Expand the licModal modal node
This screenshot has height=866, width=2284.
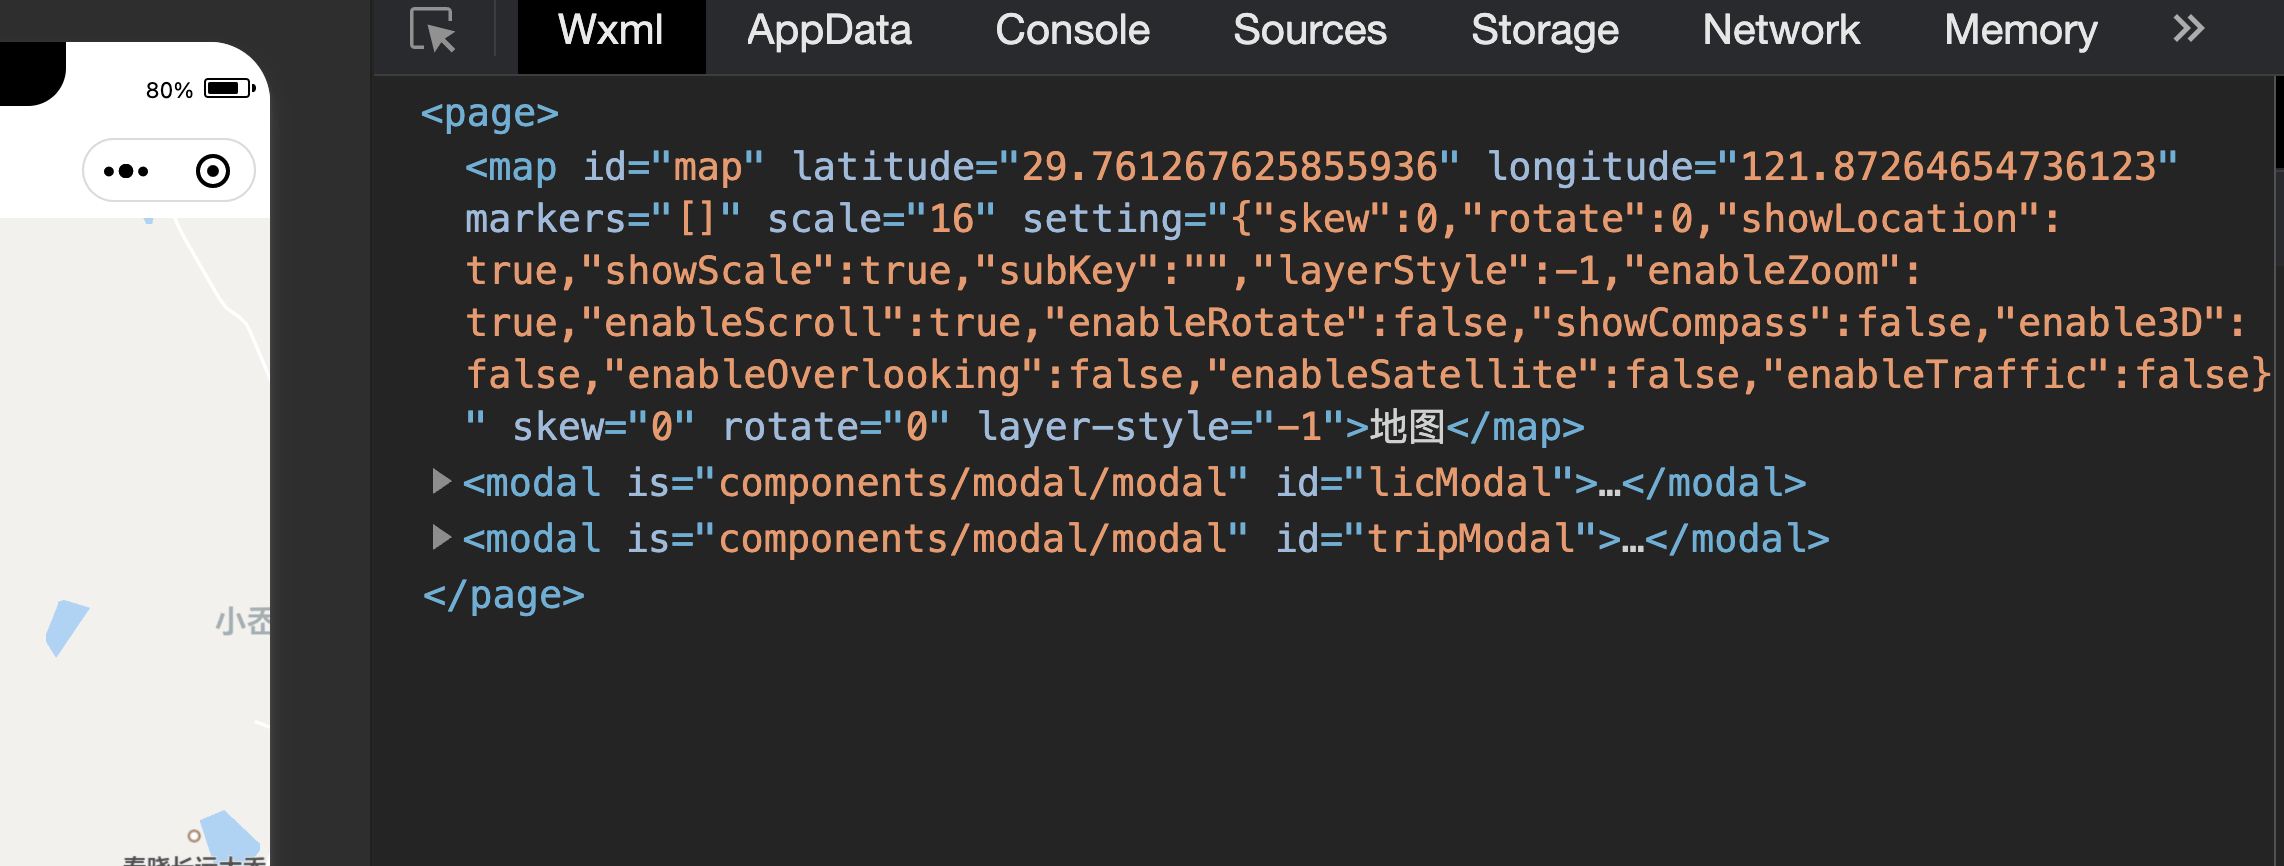441,481
